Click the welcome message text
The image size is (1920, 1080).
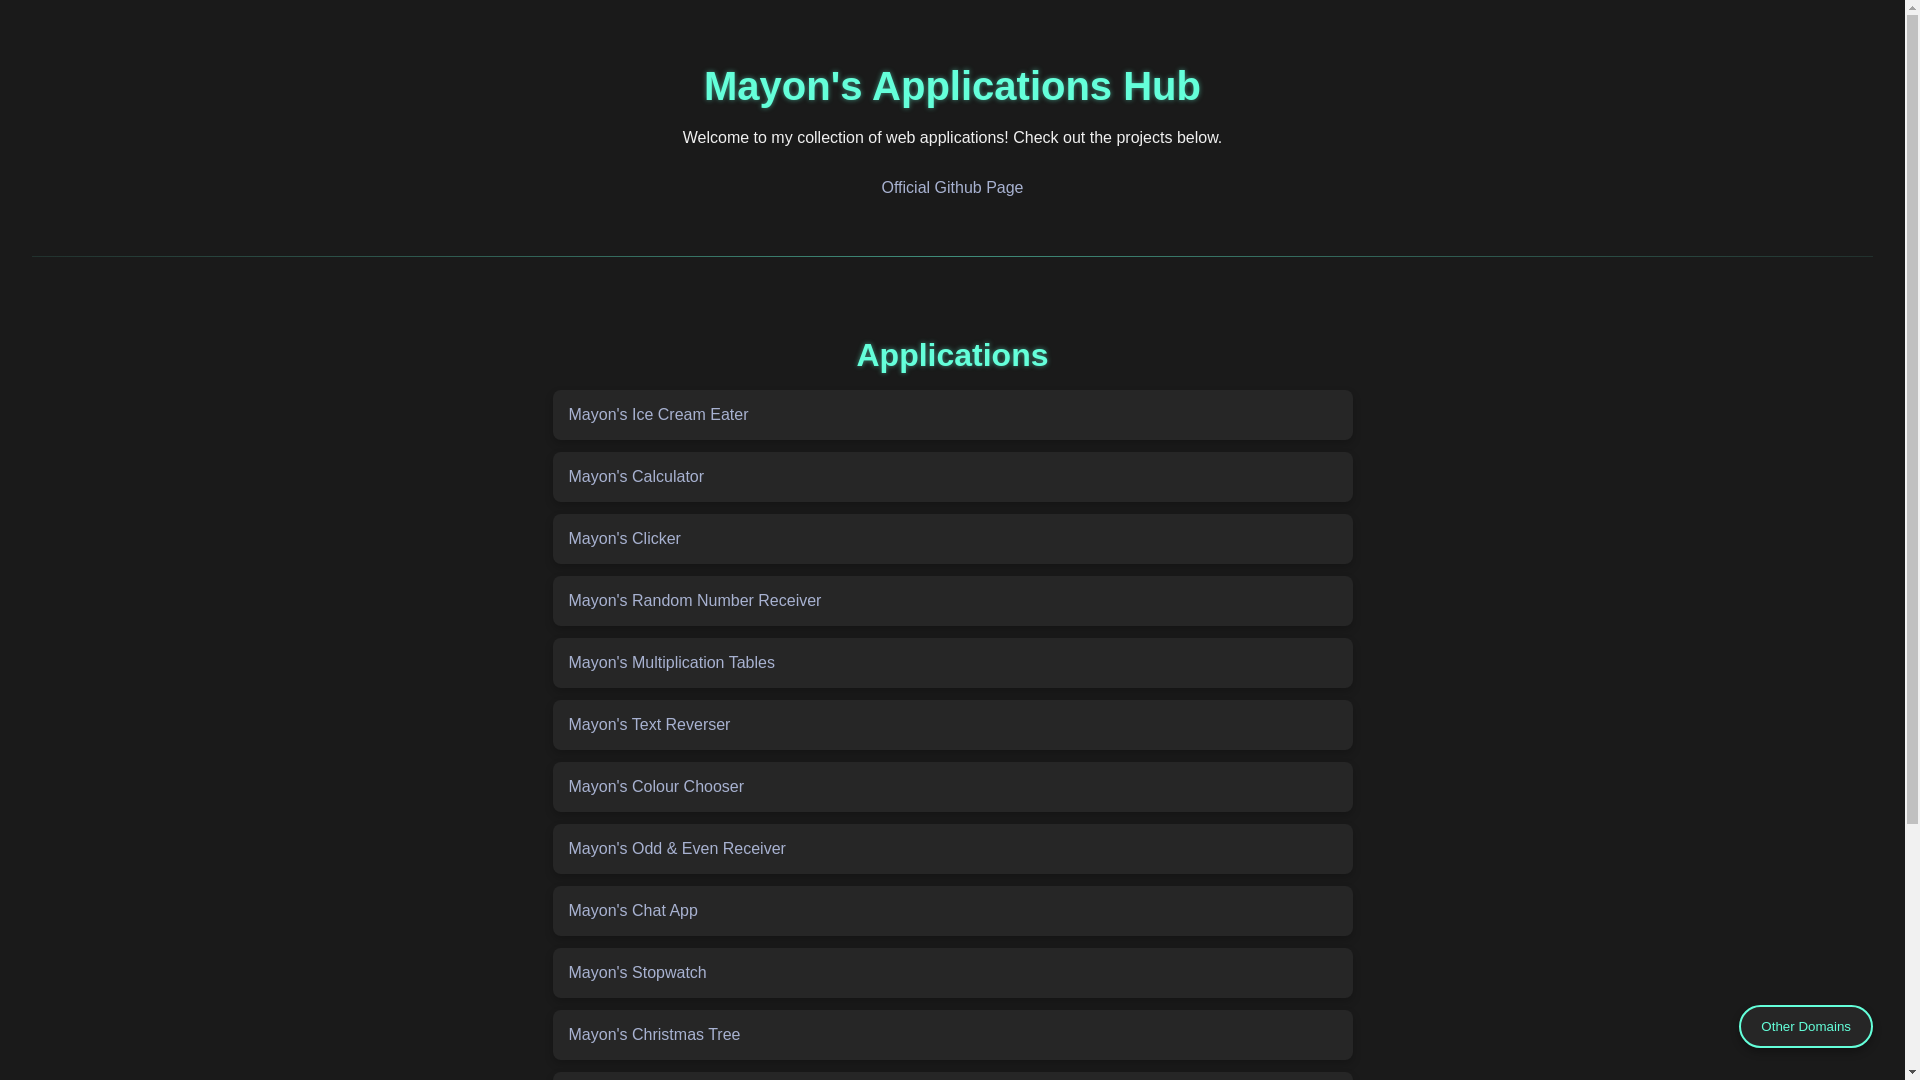[x=952, y=138]
